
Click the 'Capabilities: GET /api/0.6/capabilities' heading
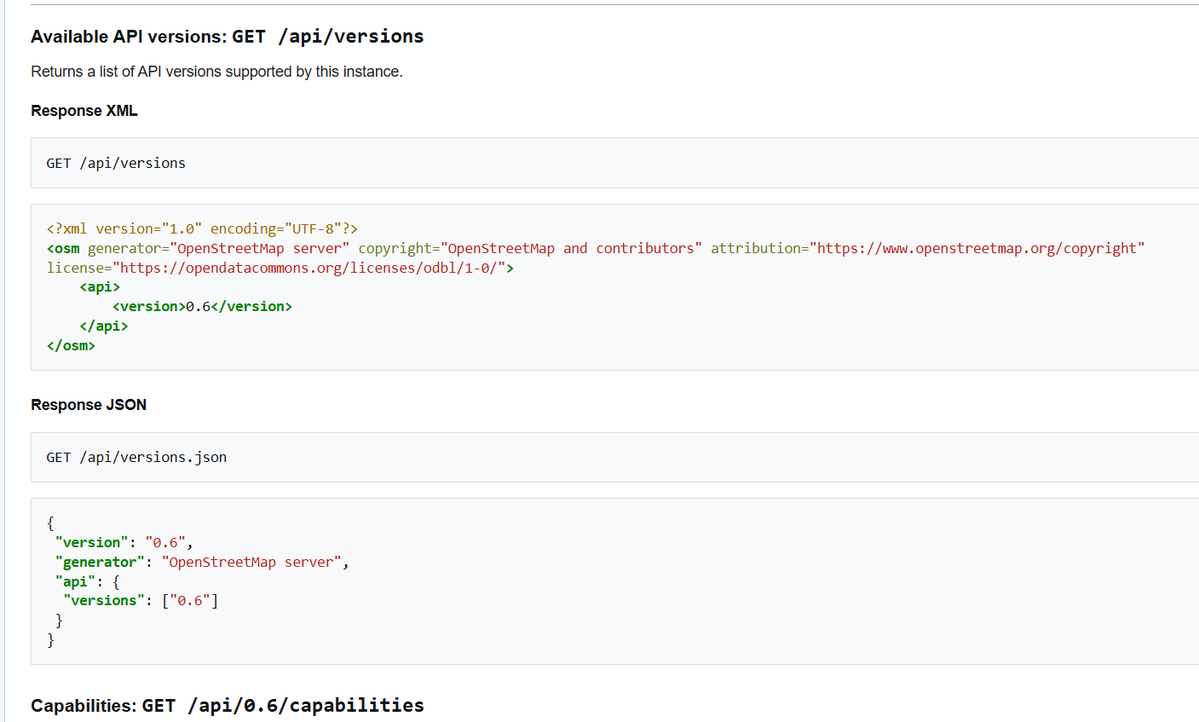click(227, 705)
